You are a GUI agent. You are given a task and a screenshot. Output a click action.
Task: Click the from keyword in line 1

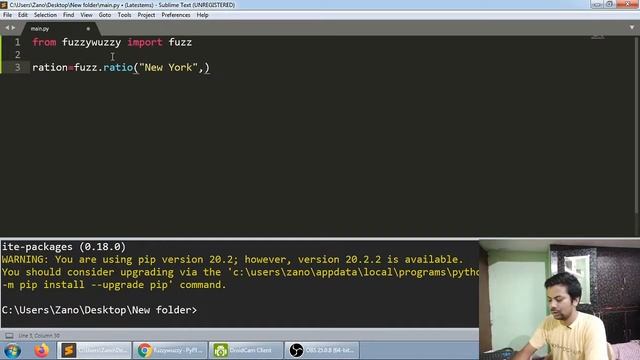[44, 42]
